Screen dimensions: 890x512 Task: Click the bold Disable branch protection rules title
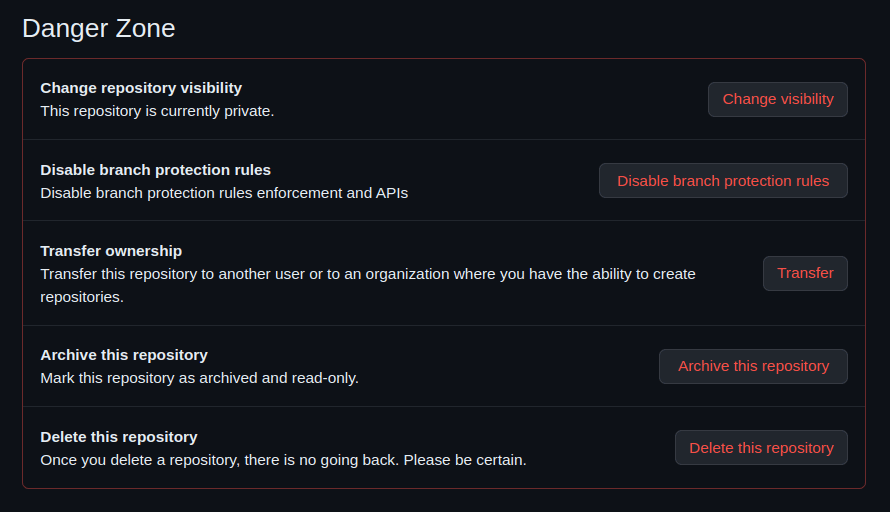[x=155, y=170]
